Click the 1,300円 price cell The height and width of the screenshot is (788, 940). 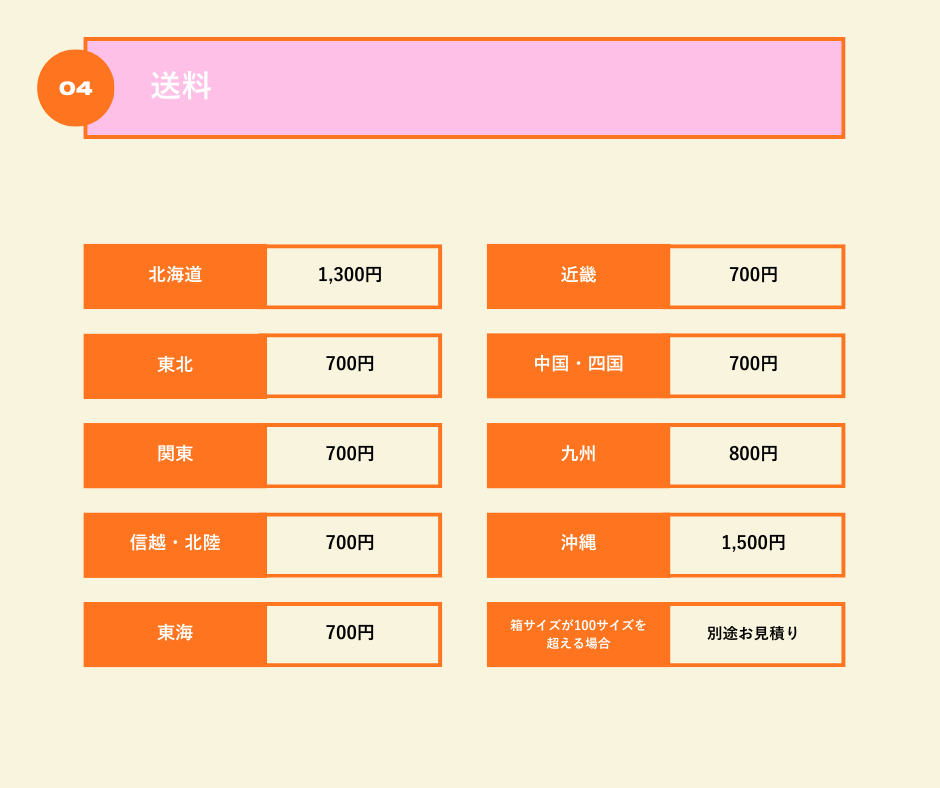351,275
